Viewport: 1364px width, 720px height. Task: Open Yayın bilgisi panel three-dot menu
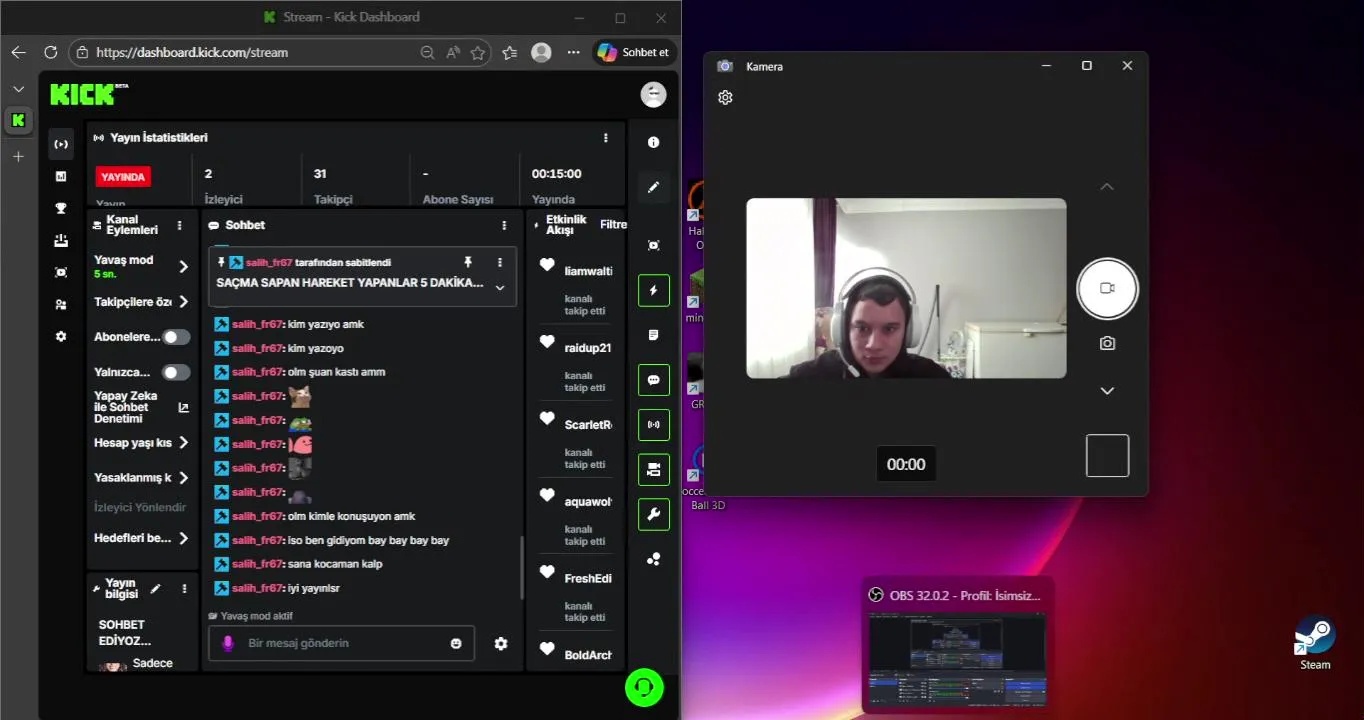coord(184,589)
